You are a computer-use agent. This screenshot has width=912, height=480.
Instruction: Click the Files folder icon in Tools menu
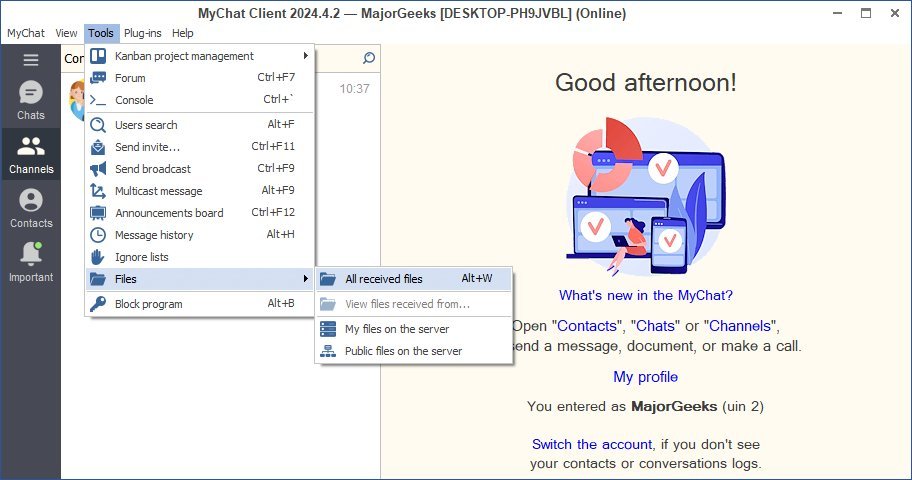(98, 279)
